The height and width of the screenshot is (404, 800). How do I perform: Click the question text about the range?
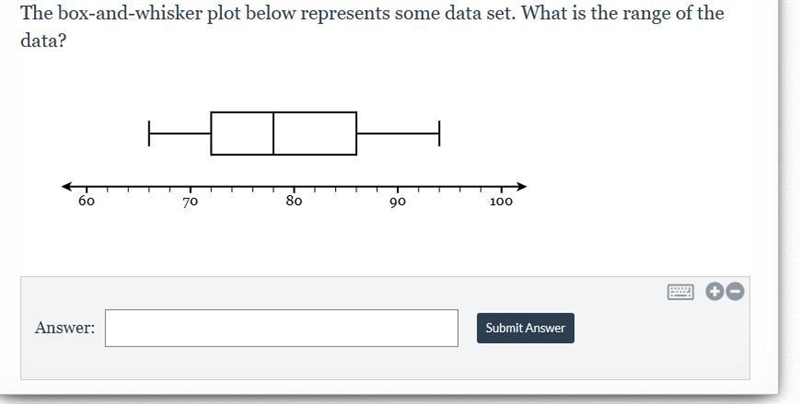pyautogui.click(x=372, y=26)
